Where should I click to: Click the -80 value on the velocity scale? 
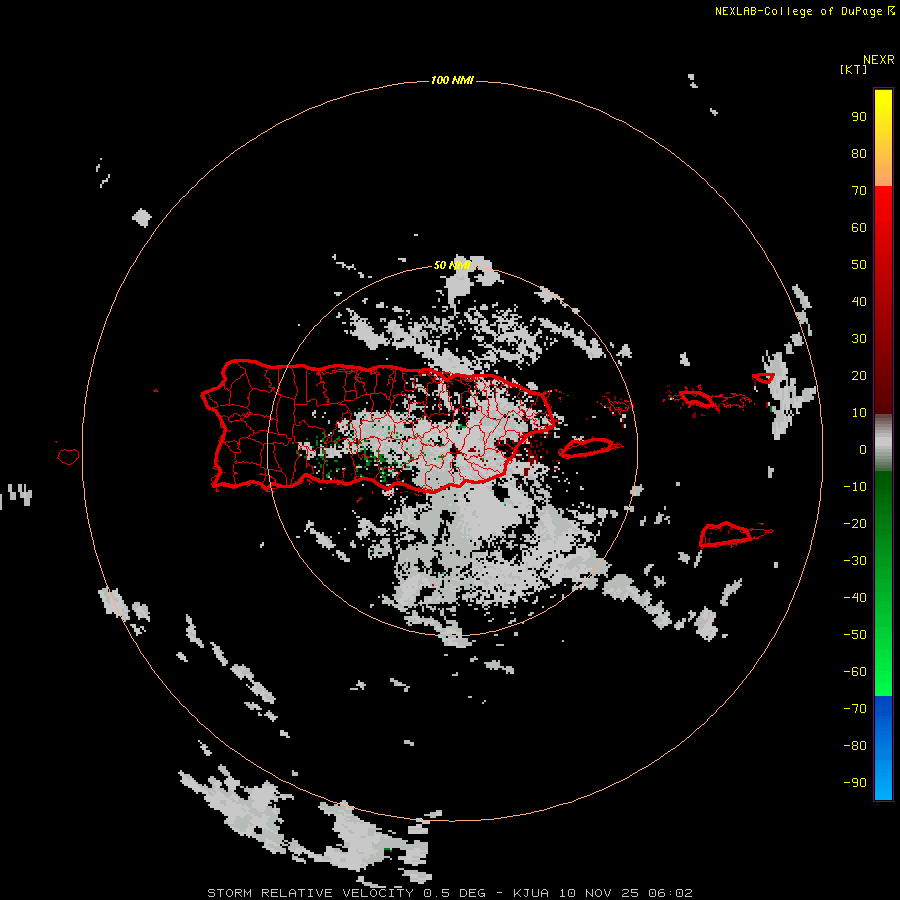pyautogui.click(x=855, y=746)
